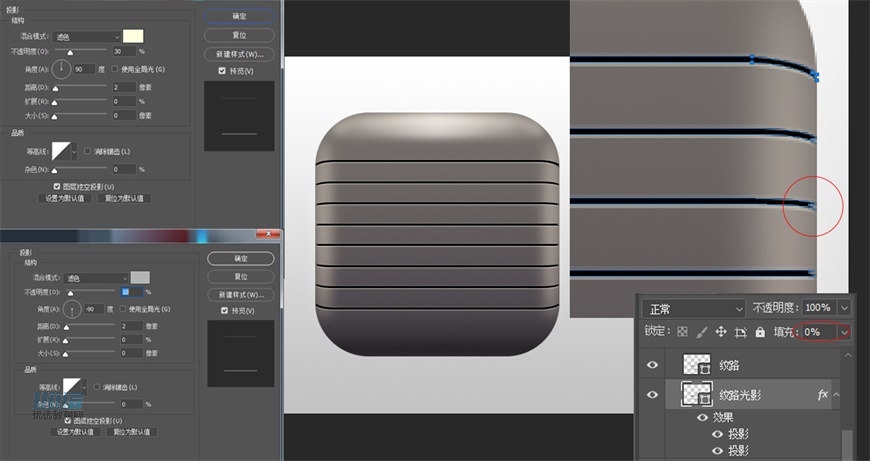Viewport: 870px width, 461px height.
Task: Click 复位为默认值 in the 30% opacity dialog
Action: [124, 198]
